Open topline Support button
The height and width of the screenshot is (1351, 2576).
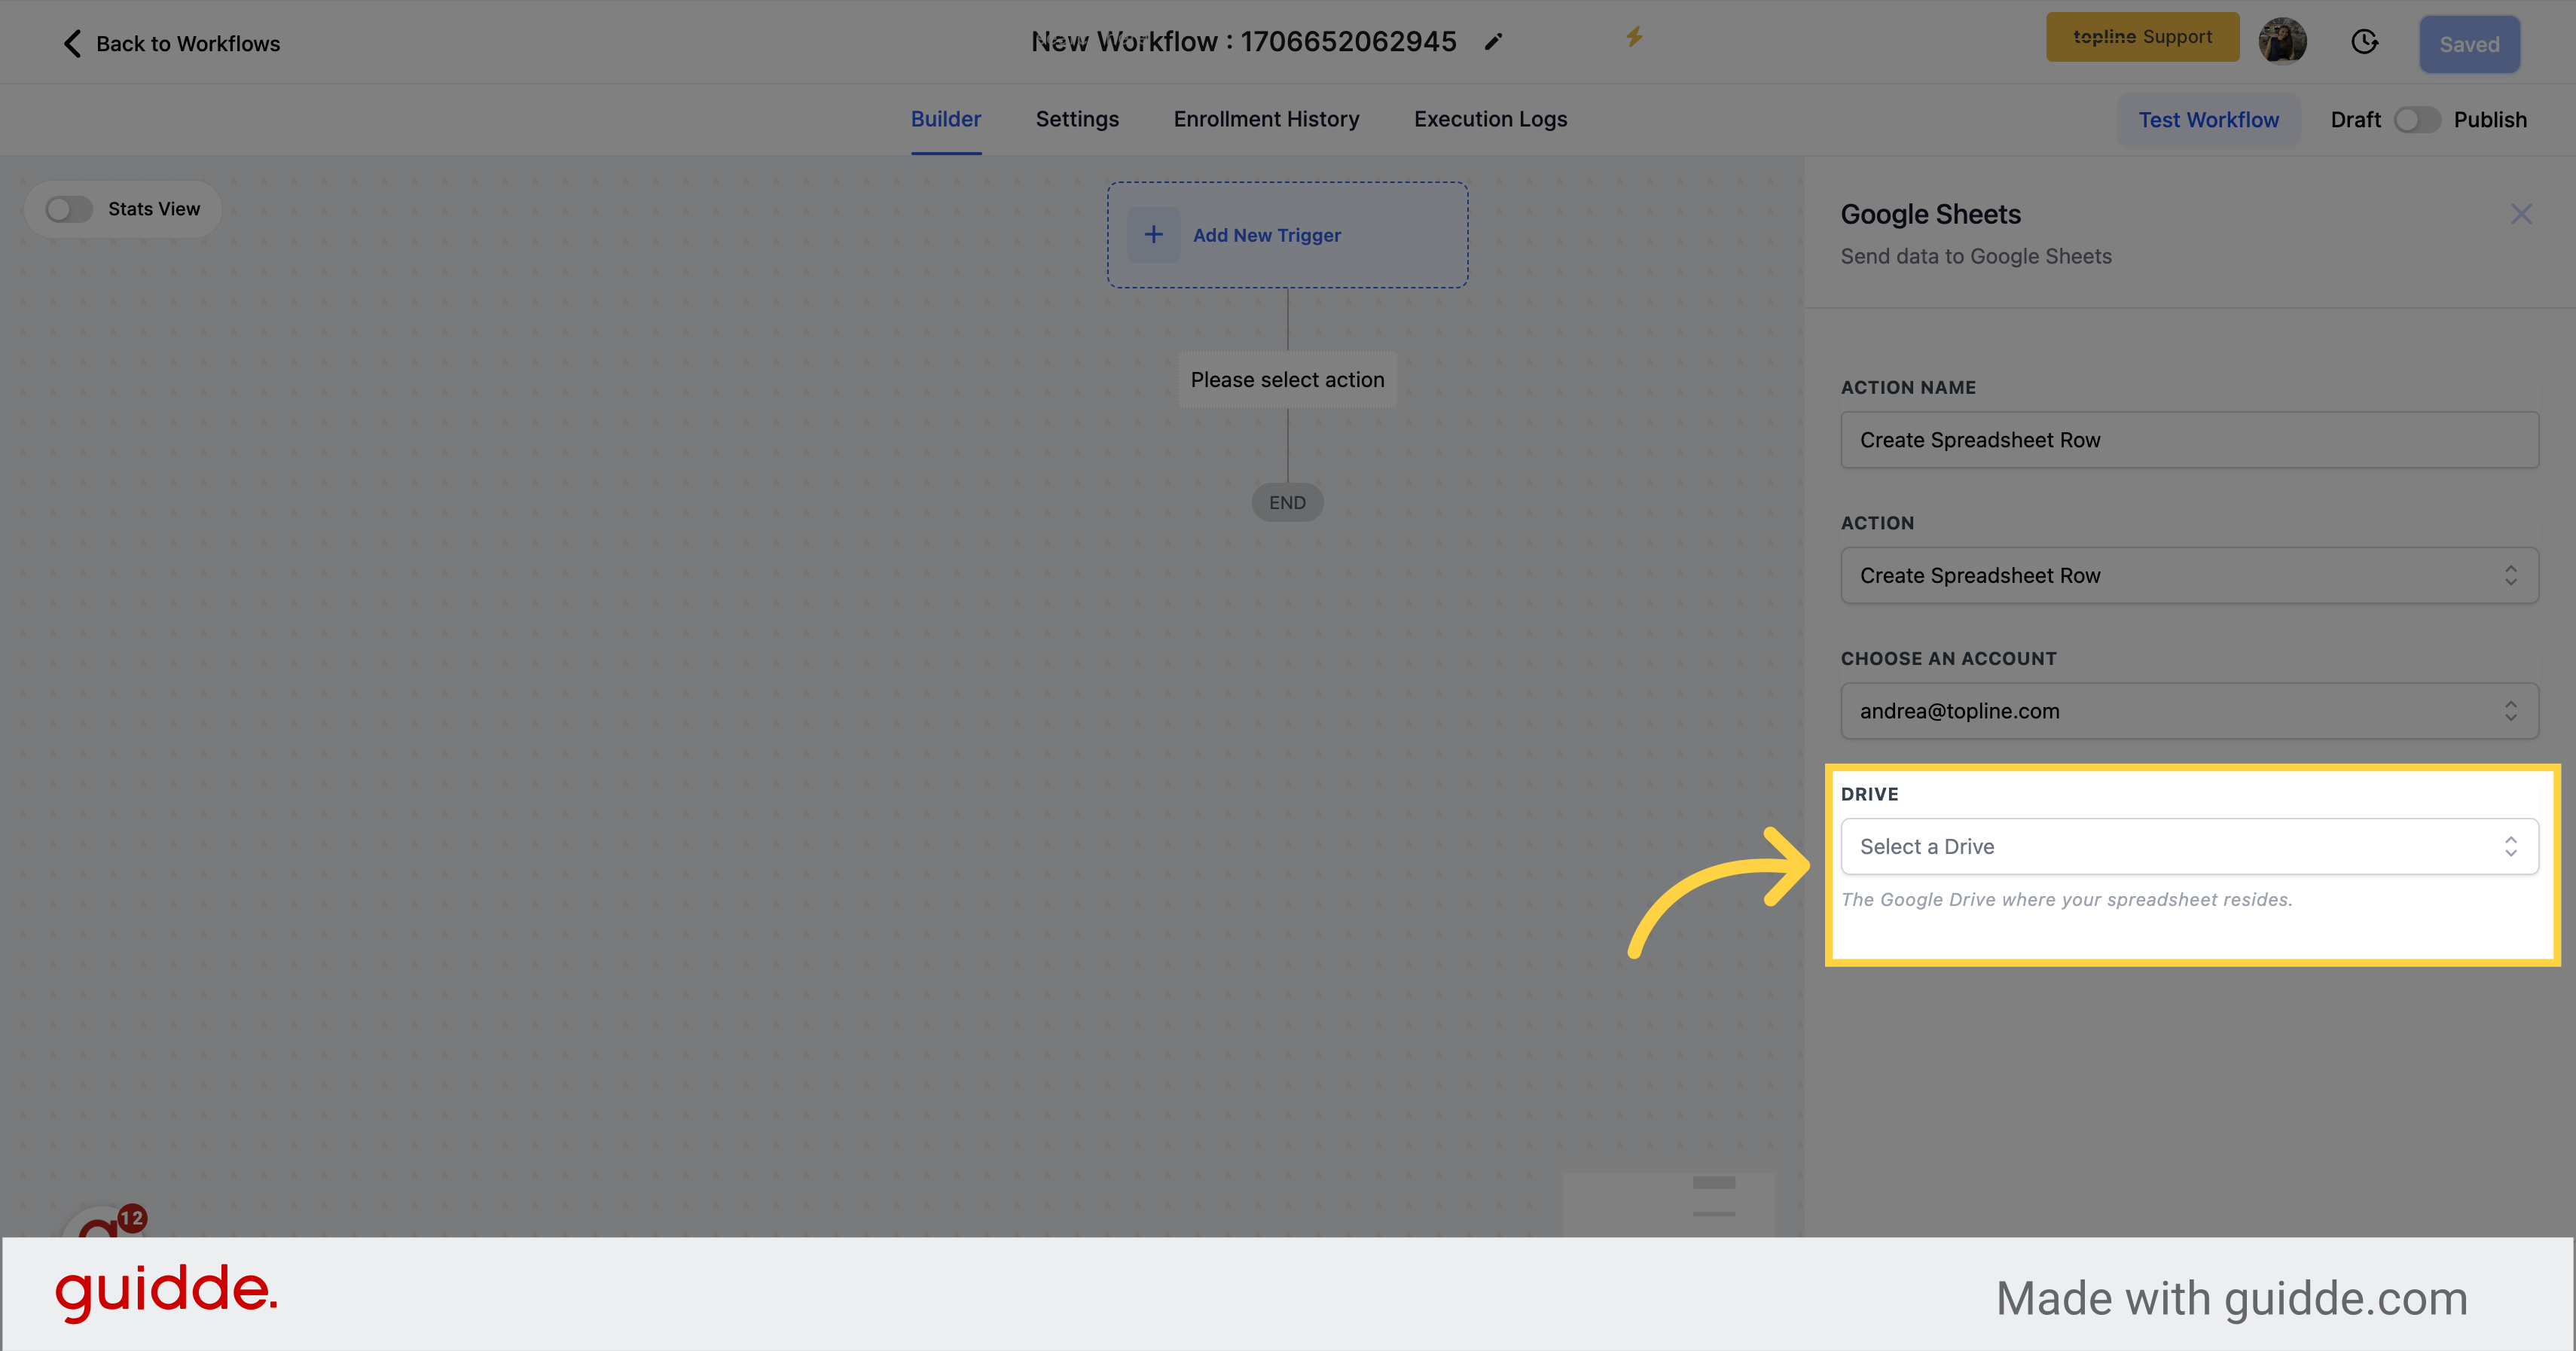point(2142,37)
